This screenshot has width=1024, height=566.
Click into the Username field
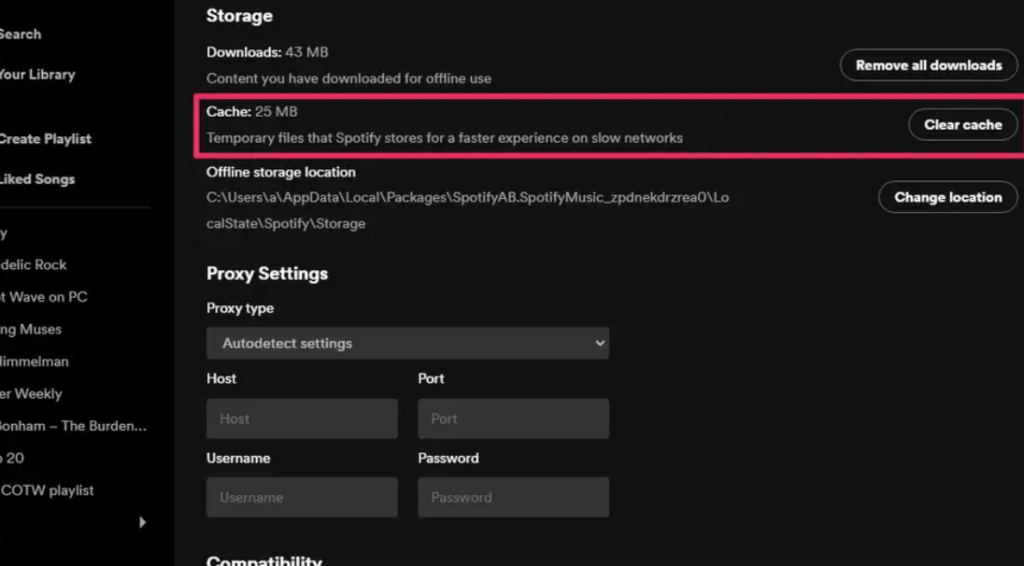tap(302, 497)
